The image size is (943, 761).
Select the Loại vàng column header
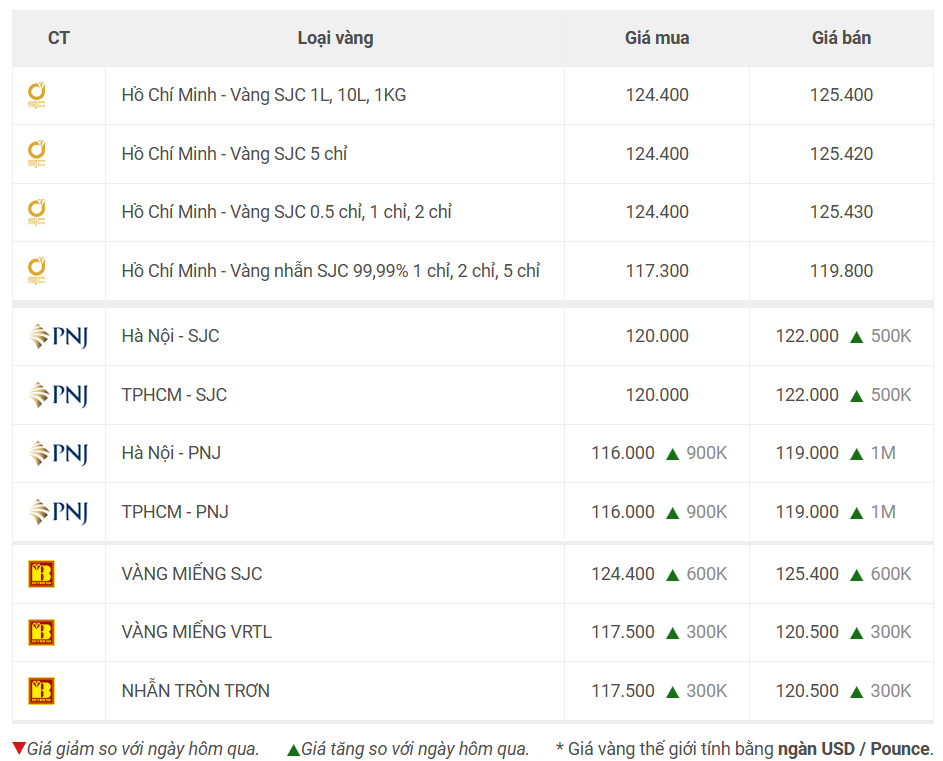336,38
